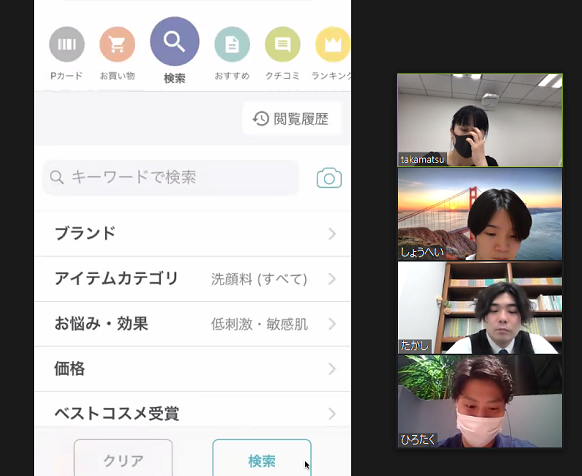
Task: Expand the ベストコスメ受賞 row chevron
Action: pos(332,414)
